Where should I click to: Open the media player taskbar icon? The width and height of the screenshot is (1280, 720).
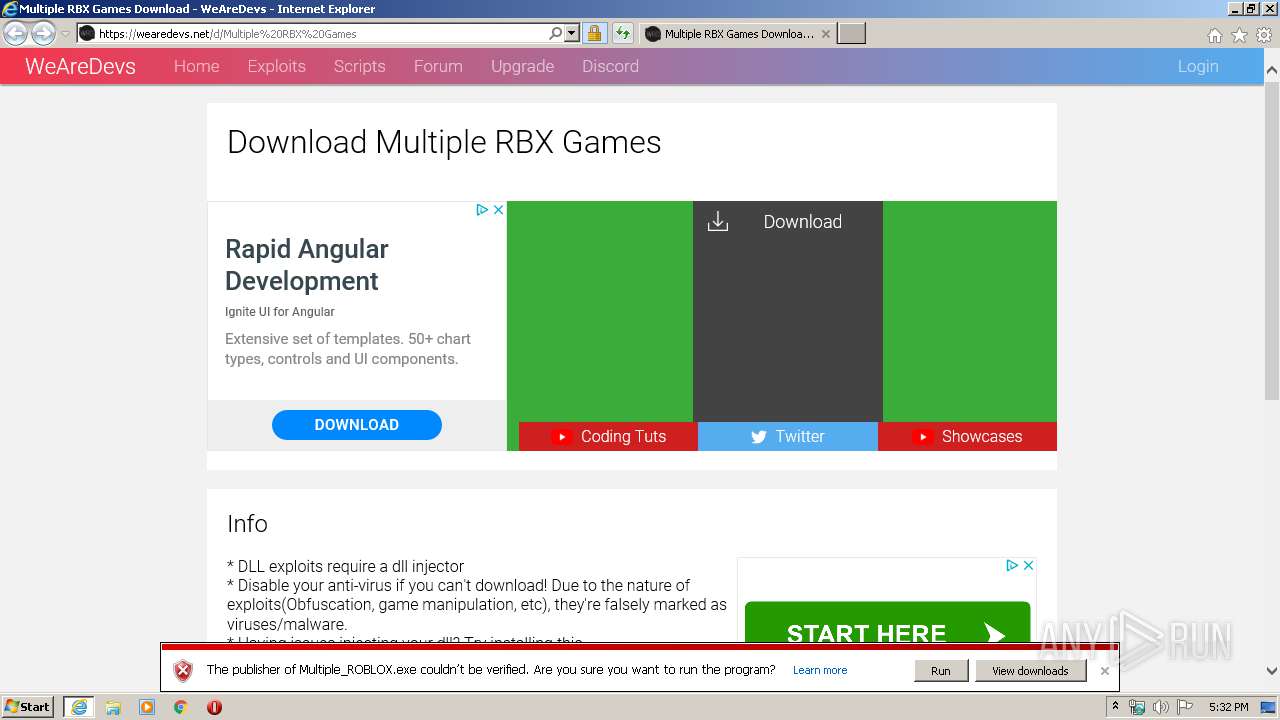click(147, 707)
